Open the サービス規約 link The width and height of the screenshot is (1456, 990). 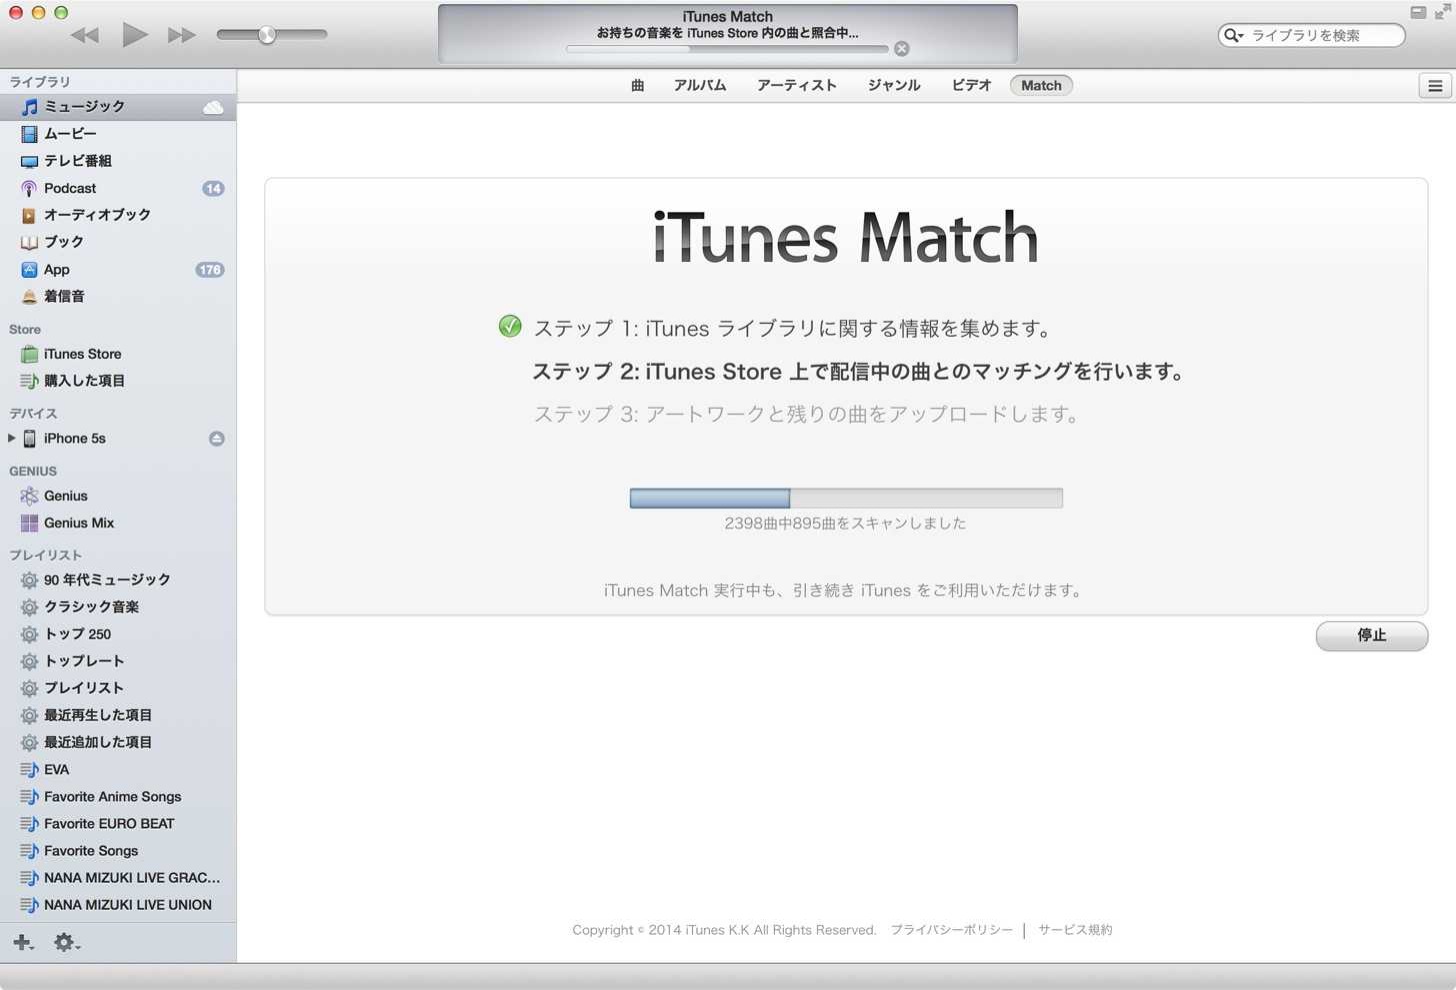point(1075,930)
